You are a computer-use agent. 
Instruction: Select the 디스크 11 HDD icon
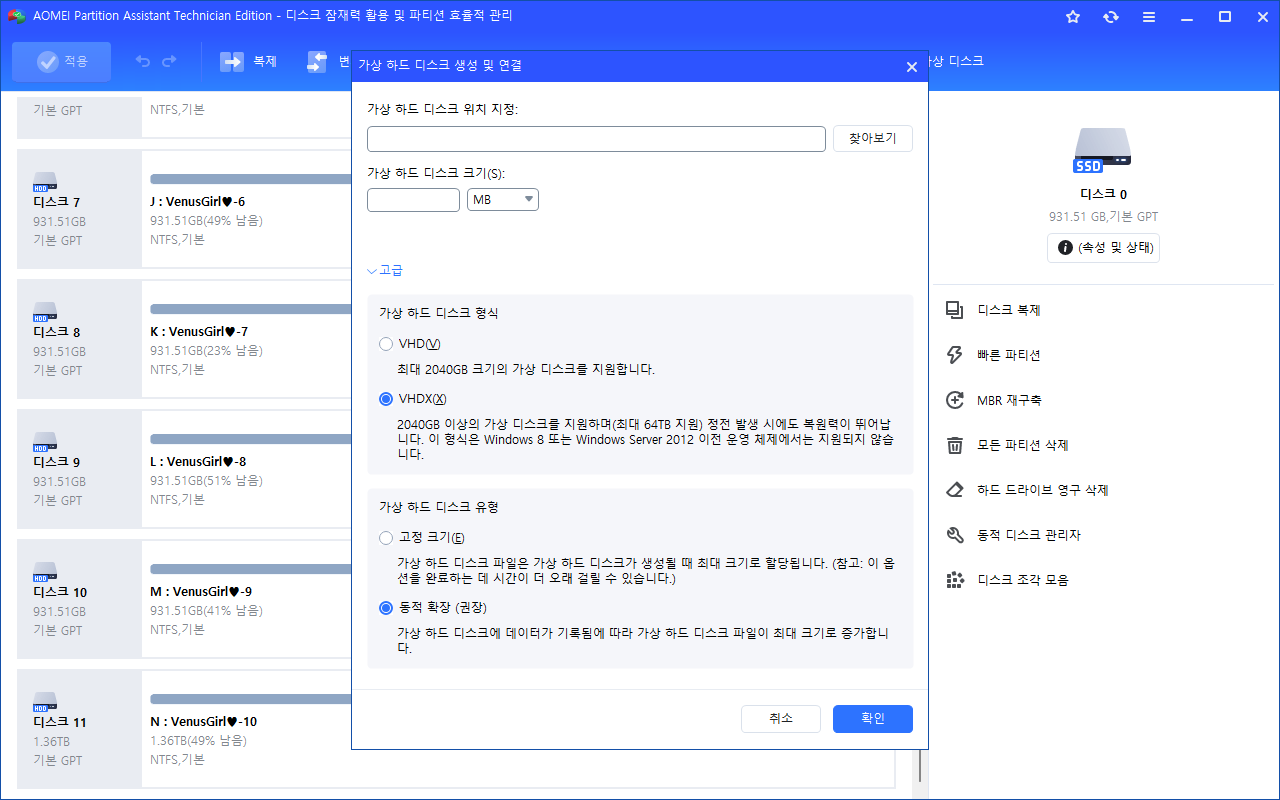[x=45, y=701]
